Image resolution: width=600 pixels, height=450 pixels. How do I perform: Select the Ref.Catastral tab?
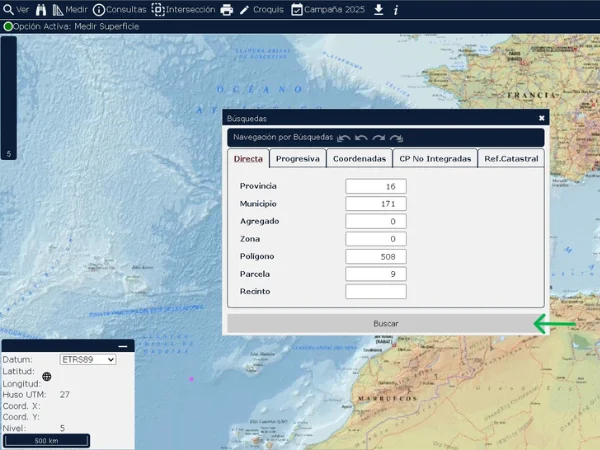coord(511,159)
